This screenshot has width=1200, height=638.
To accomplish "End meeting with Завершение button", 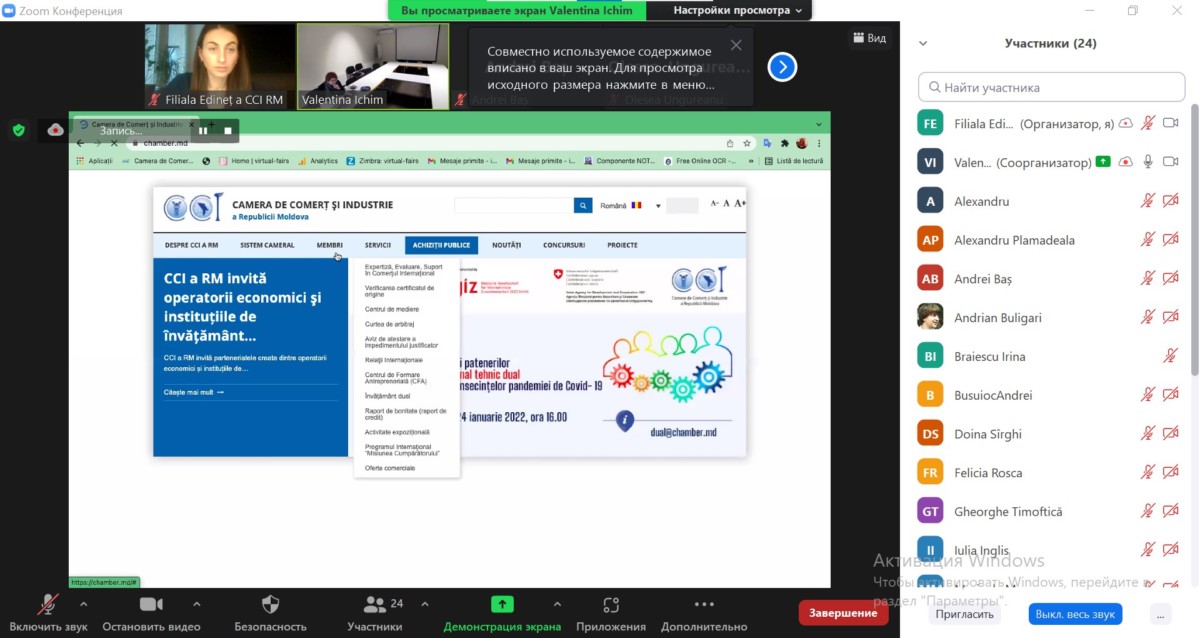I will click(843, 613).
